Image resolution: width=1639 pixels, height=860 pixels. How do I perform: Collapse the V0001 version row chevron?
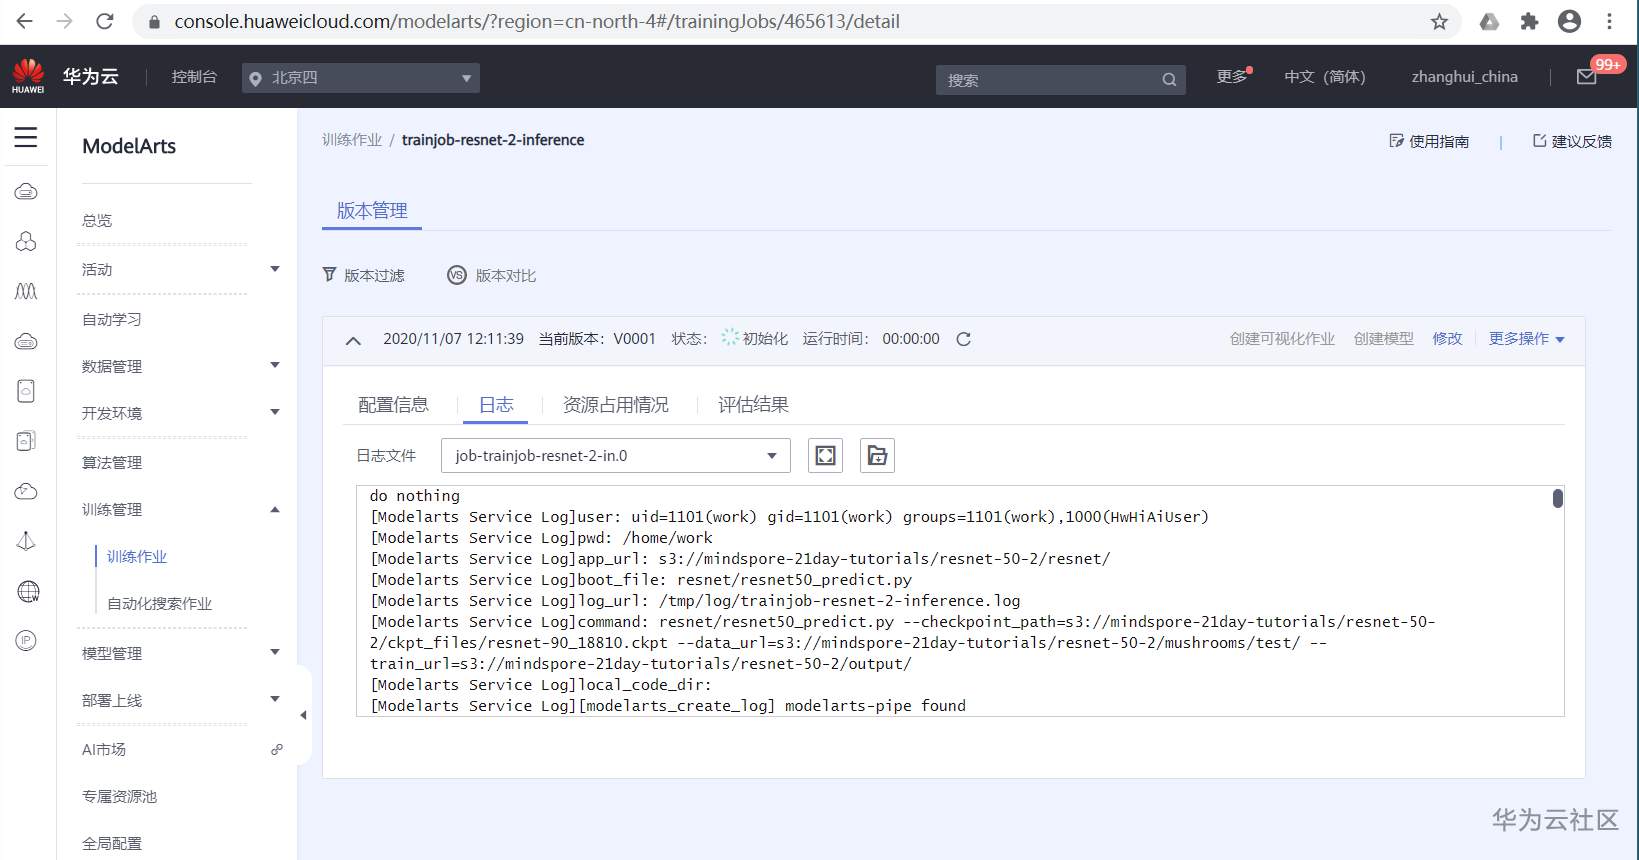click(353, 340)
